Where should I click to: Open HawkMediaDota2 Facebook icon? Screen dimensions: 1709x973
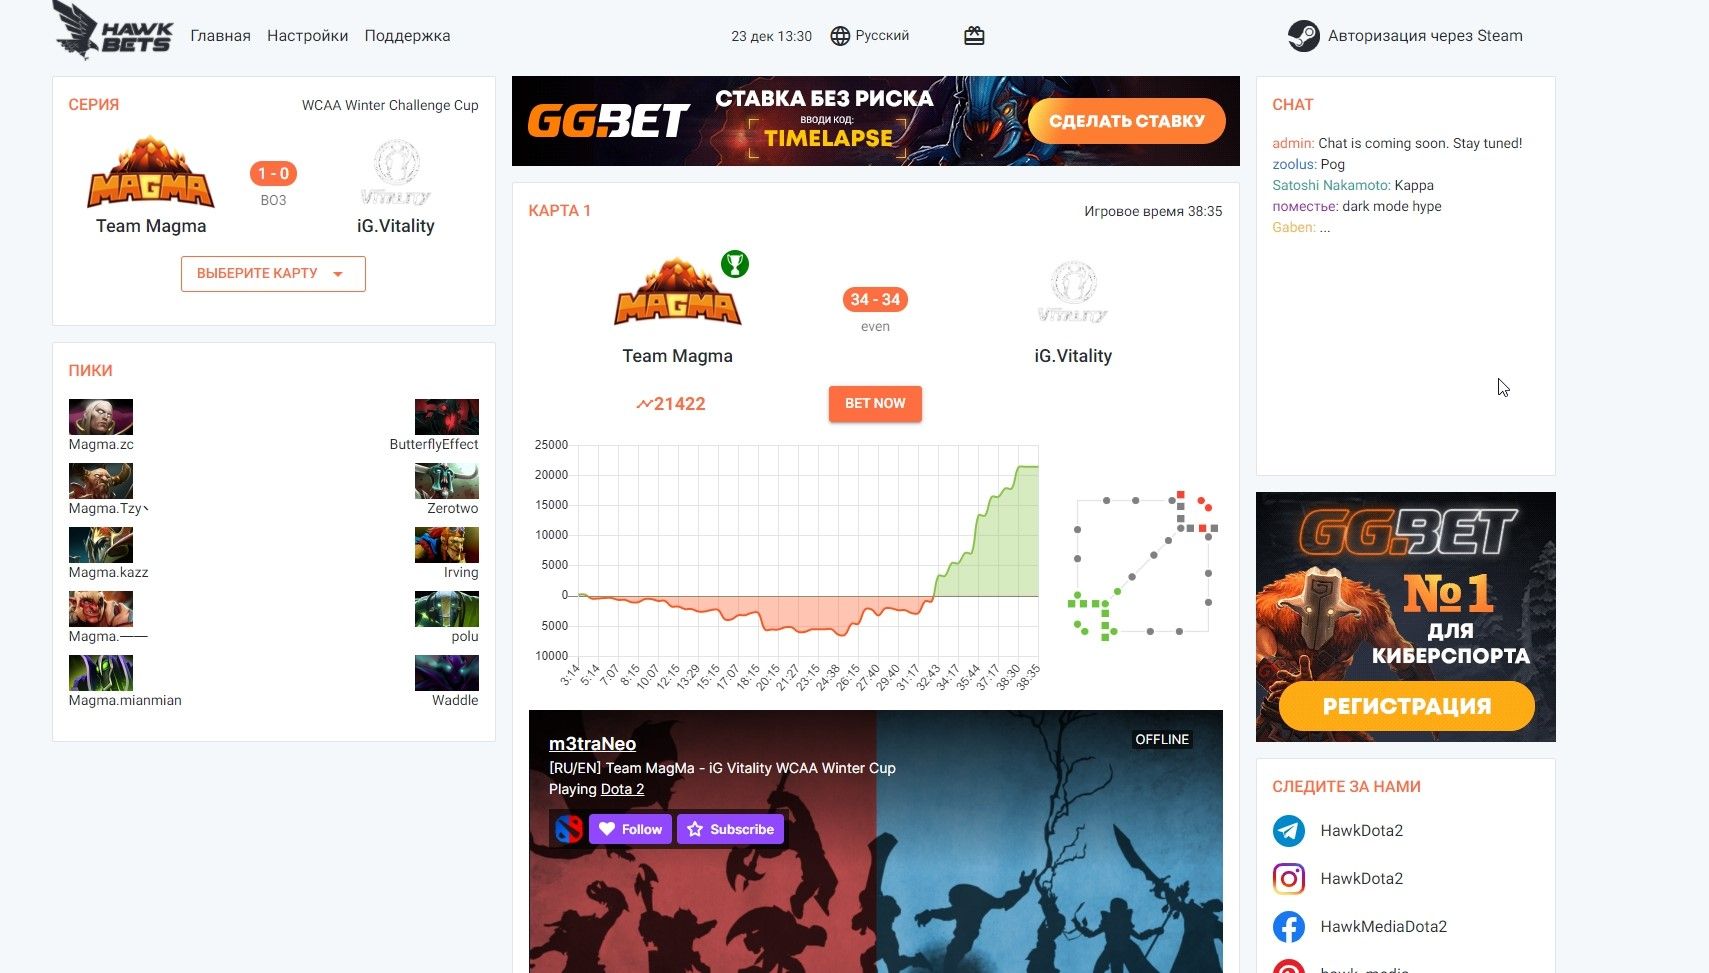tap(1289, 926)
